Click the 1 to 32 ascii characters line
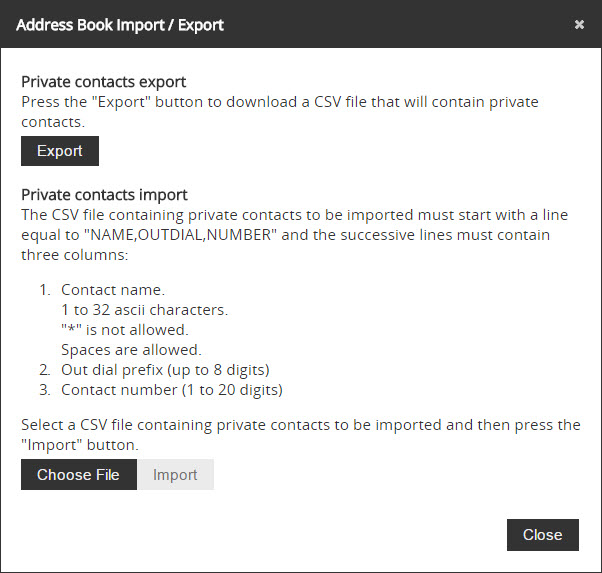 [144, 310]
